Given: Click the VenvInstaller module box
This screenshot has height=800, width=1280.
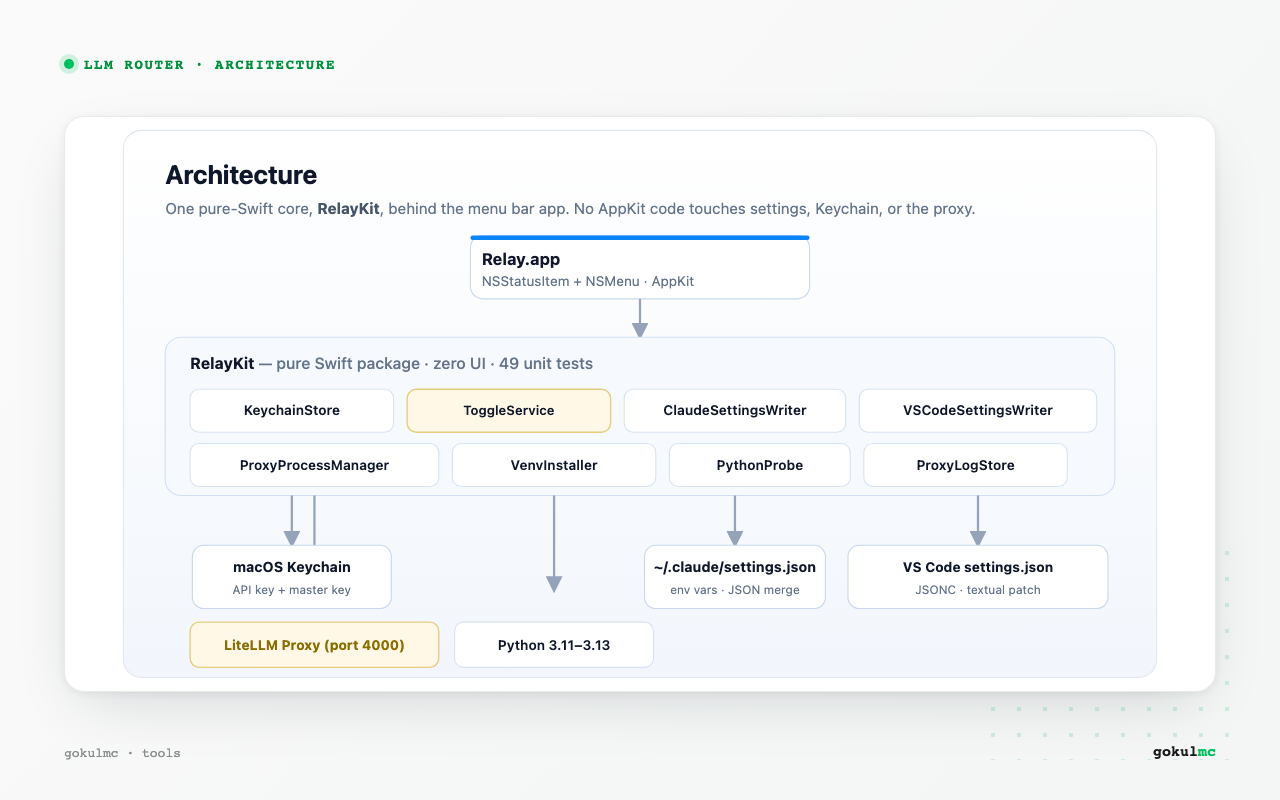Looking at the screenshot, I should pyautogui.click(x=554, y=465).
